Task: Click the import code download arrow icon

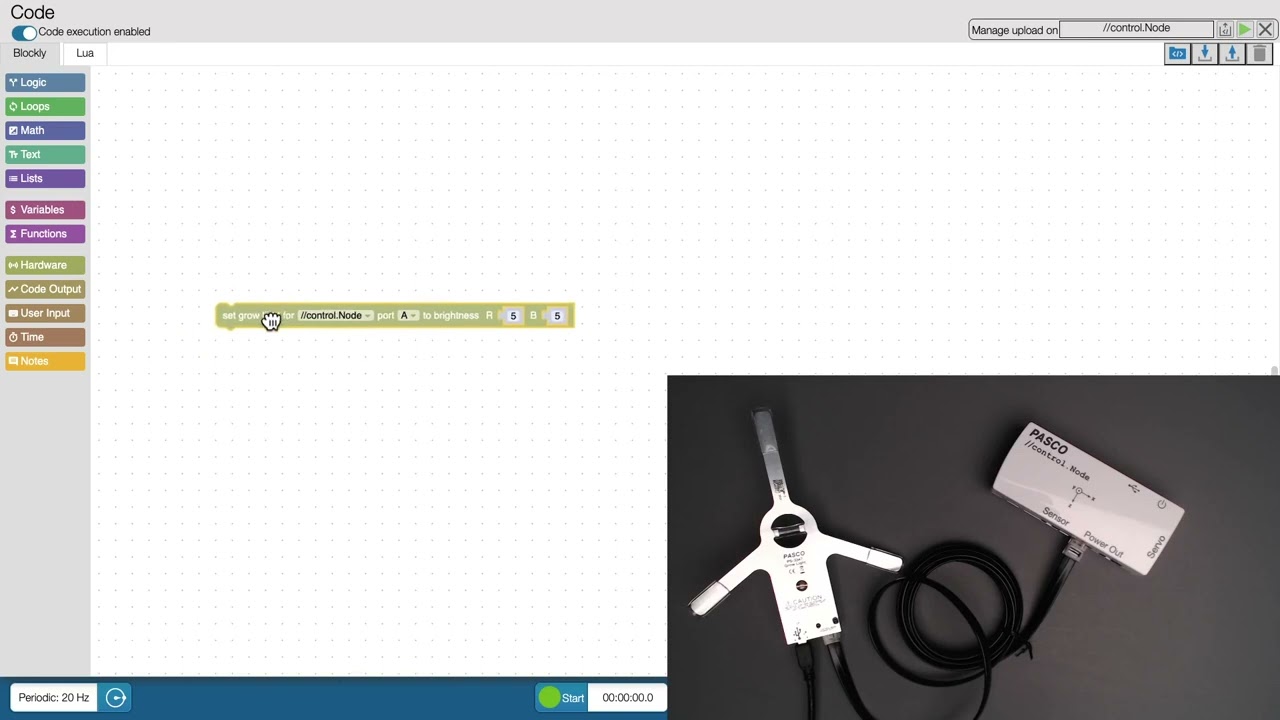Action: pos(1205,54)
